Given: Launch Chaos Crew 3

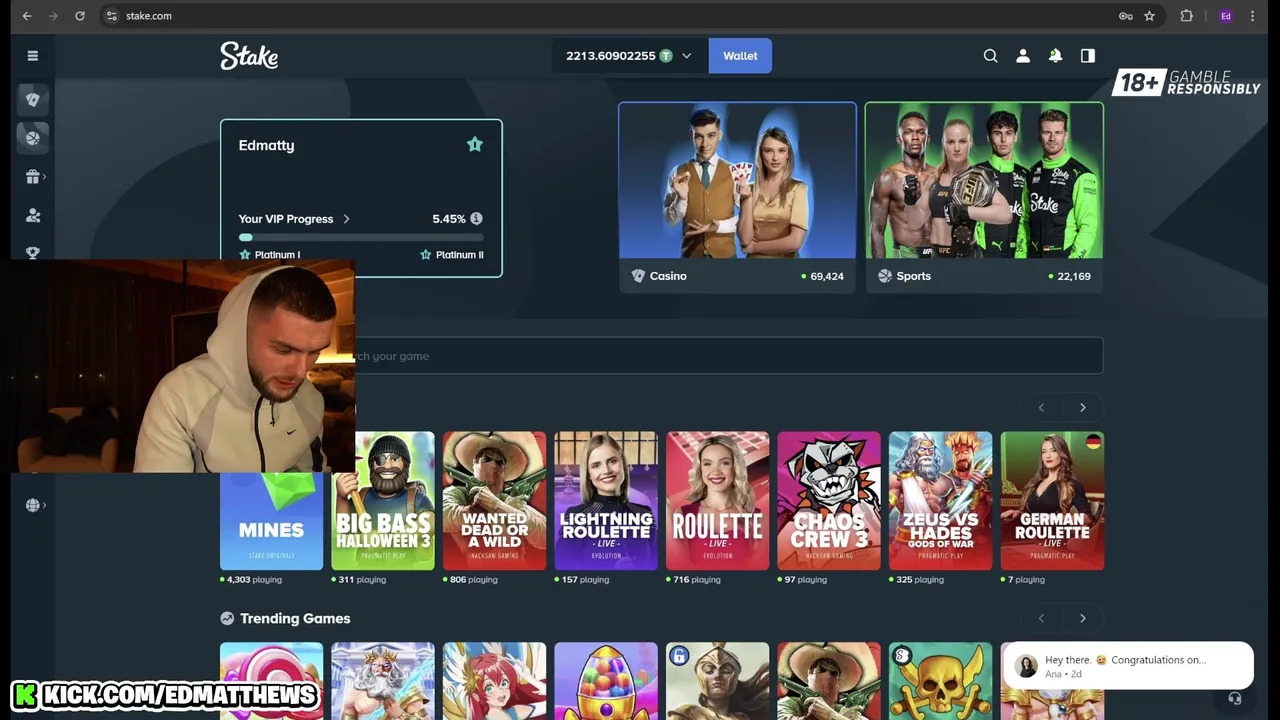Looking at the screenshot, I should [x=829, y=501].
